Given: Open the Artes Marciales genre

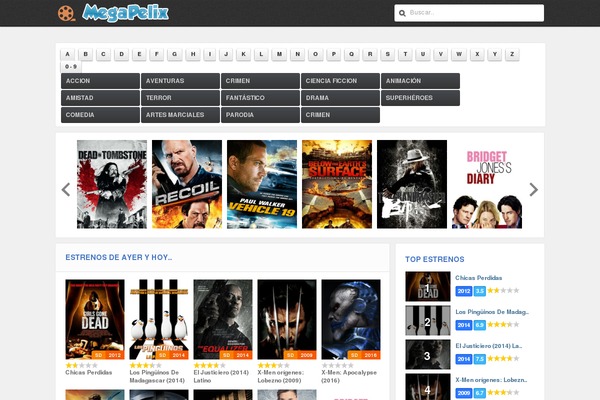Looking at the screenshot, I should 180,114.
